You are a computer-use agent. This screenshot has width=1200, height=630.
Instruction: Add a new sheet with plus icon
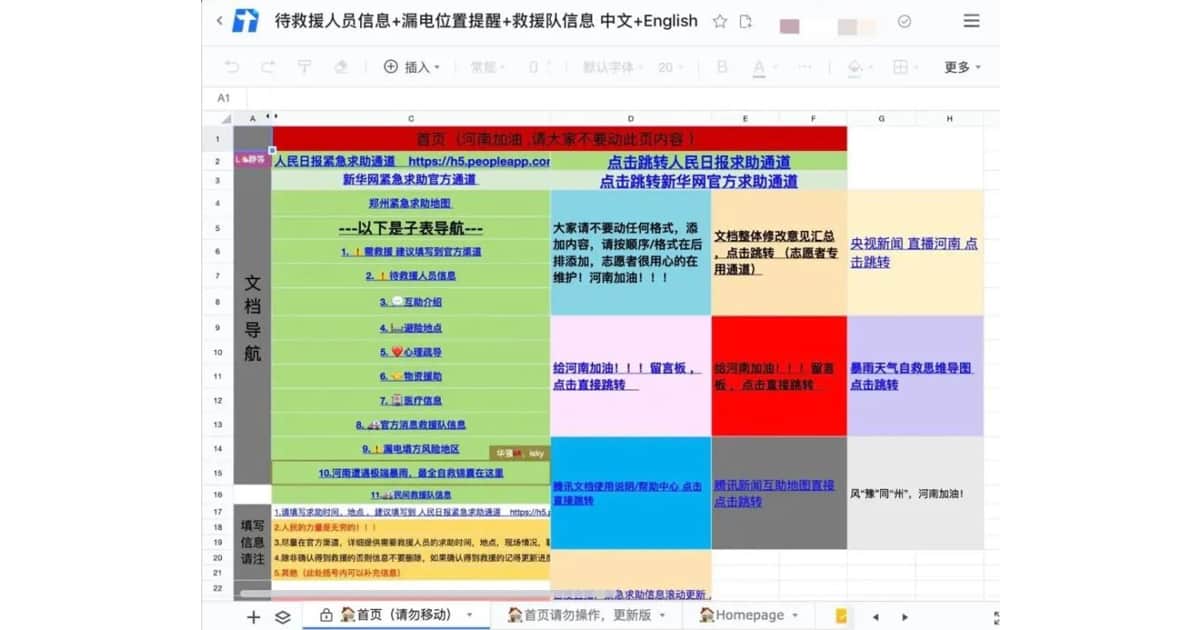pos(253,616)
